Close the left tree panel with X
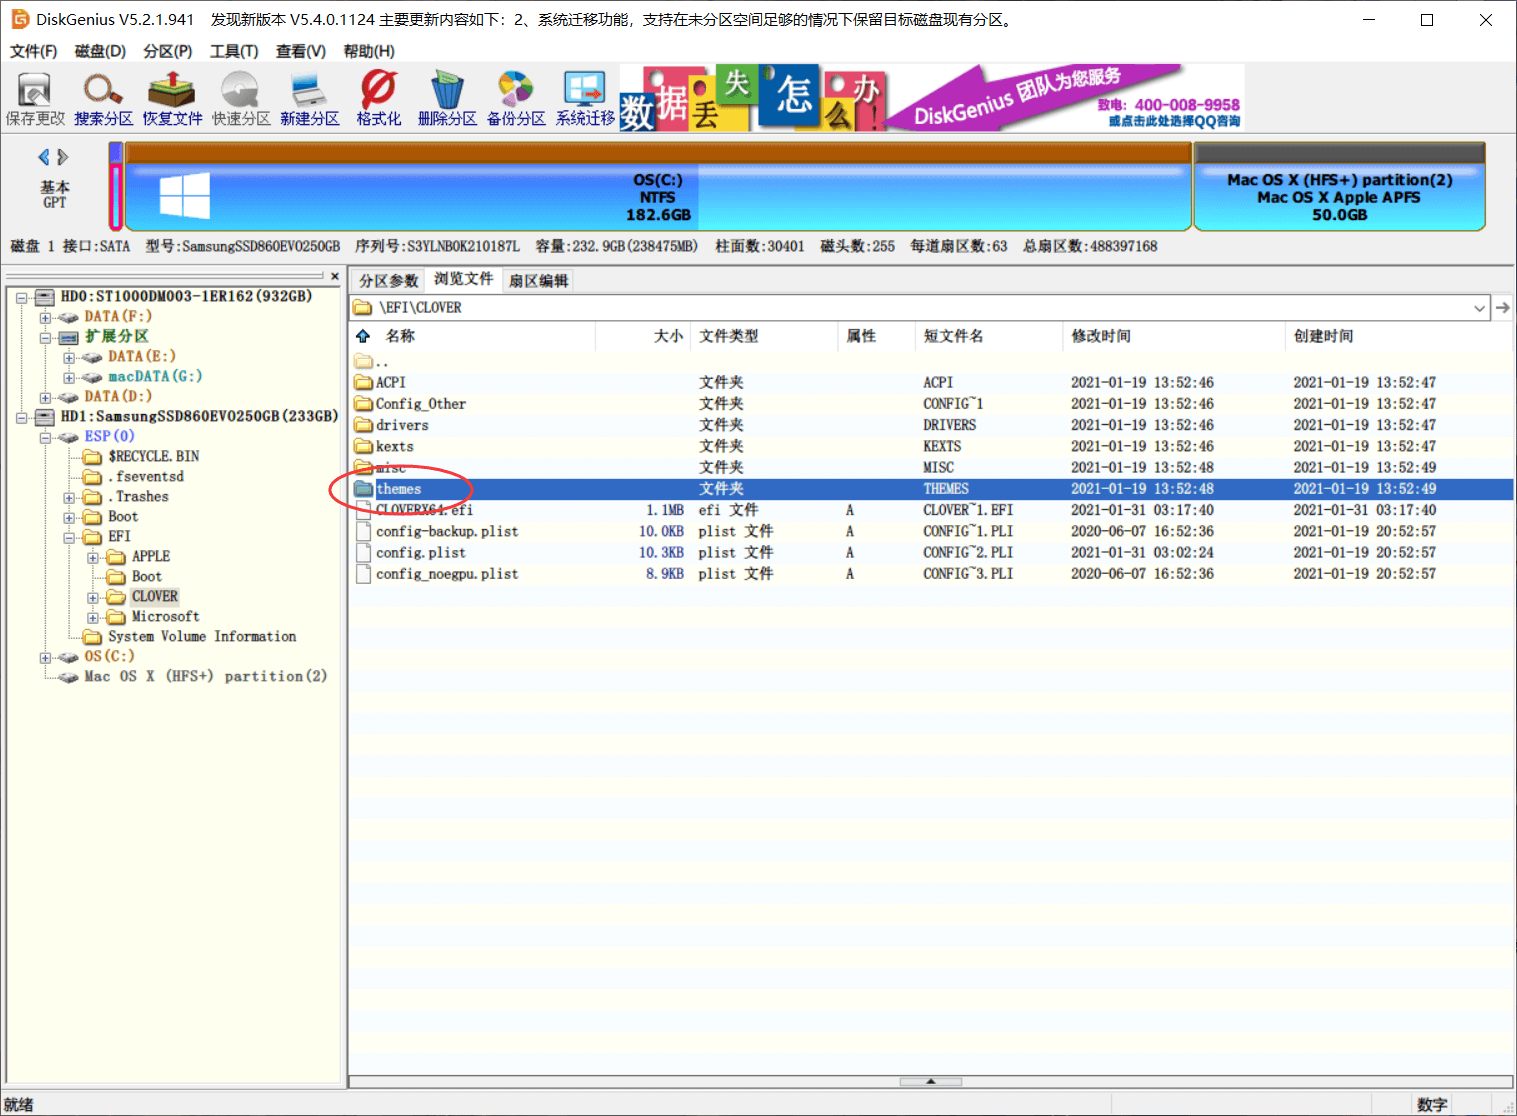Image resolution: width=1517 pixels, height=1116 pixels. [335, 276]
